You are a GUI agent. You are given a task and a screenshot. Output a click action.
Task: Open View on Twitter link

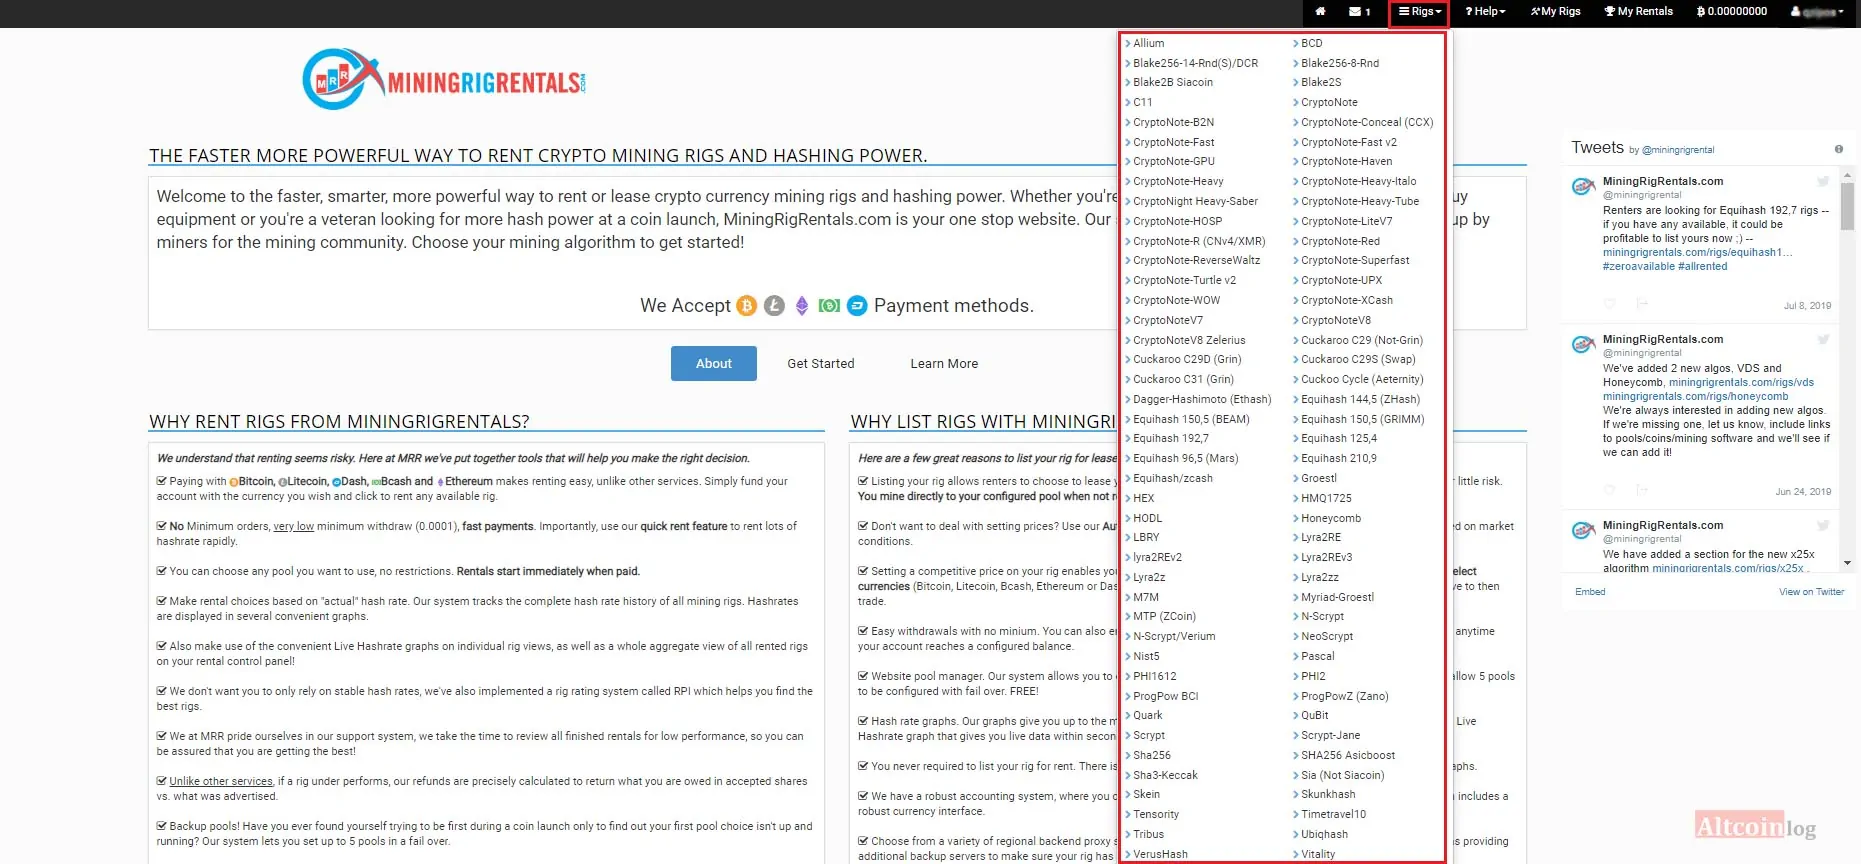pos(1811,592)
